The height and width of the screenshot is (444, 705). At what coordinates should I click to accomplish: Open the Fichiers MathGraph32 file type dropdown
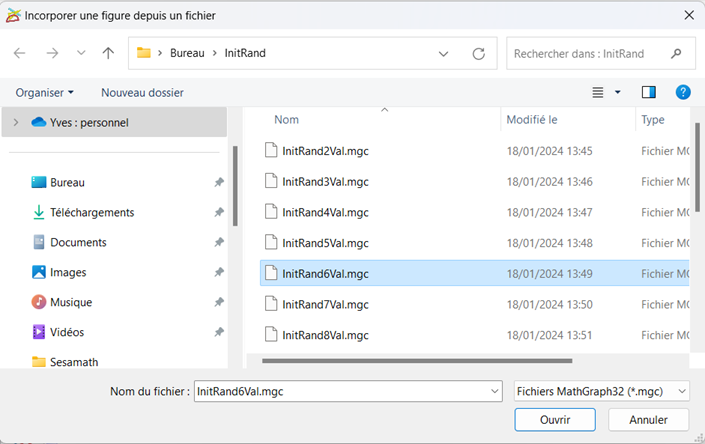[x=601, y=391]
